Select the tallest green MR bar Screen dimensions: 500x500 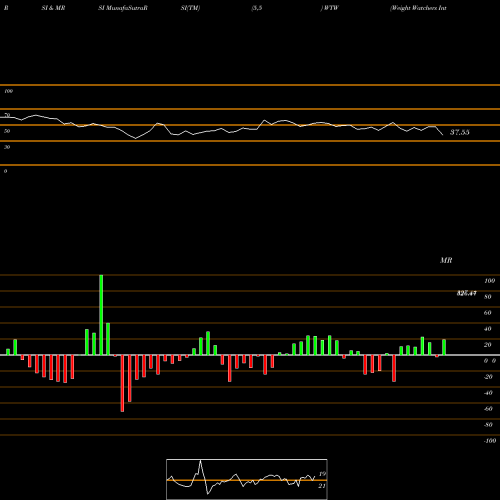point(101,315)
